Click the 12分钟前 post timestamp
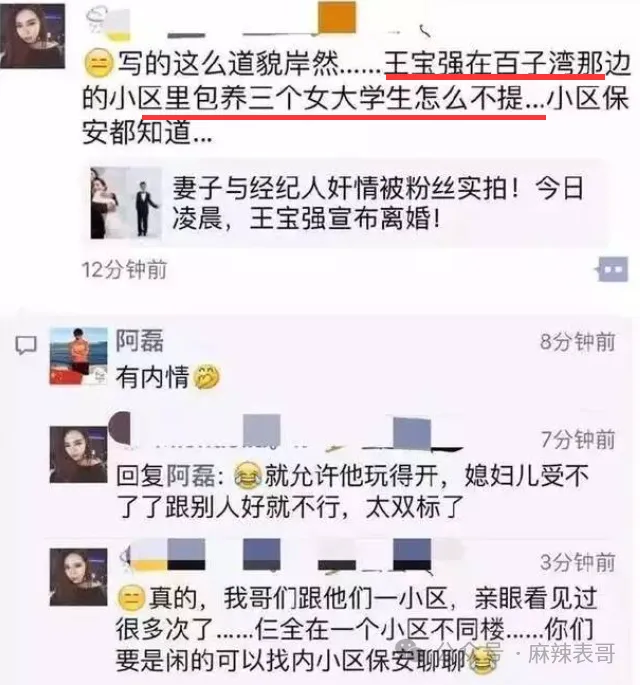640x685 pixels. pyautogui.click(x=125, y=270)
